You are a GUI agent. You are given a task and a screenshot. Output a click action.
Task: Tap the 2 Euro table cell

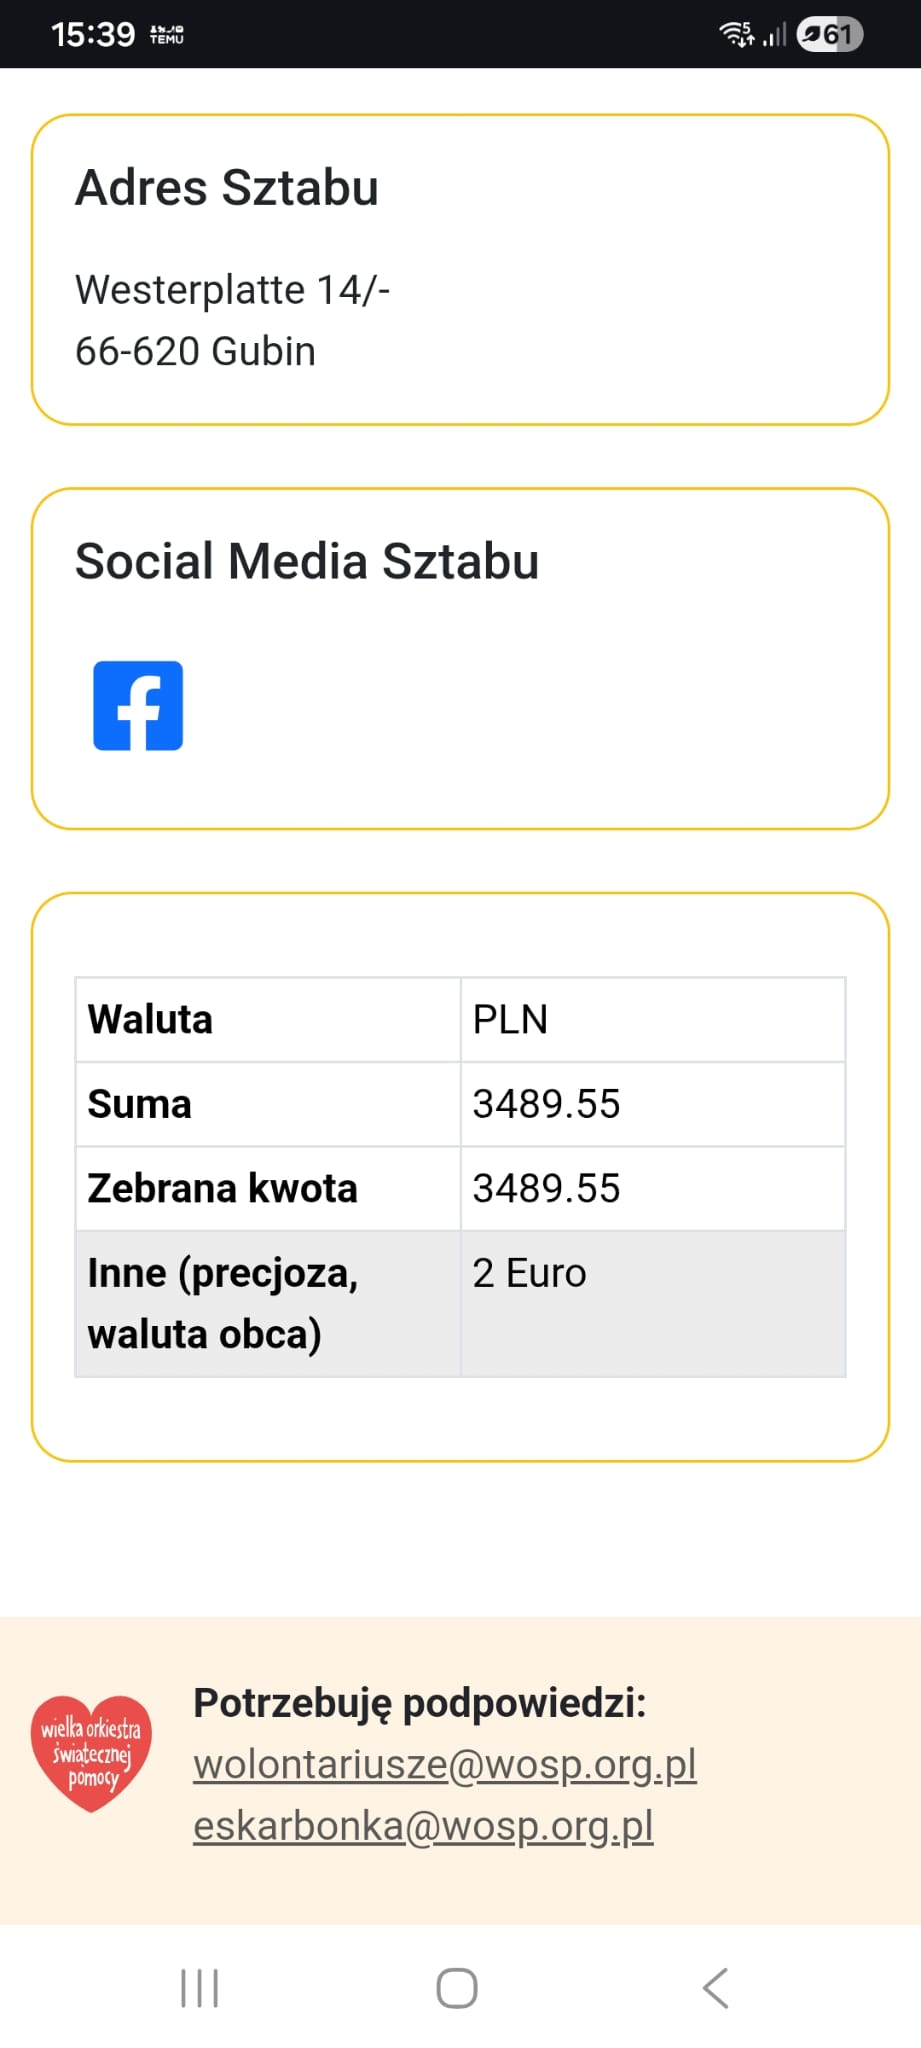click(x=652, y=1302)
